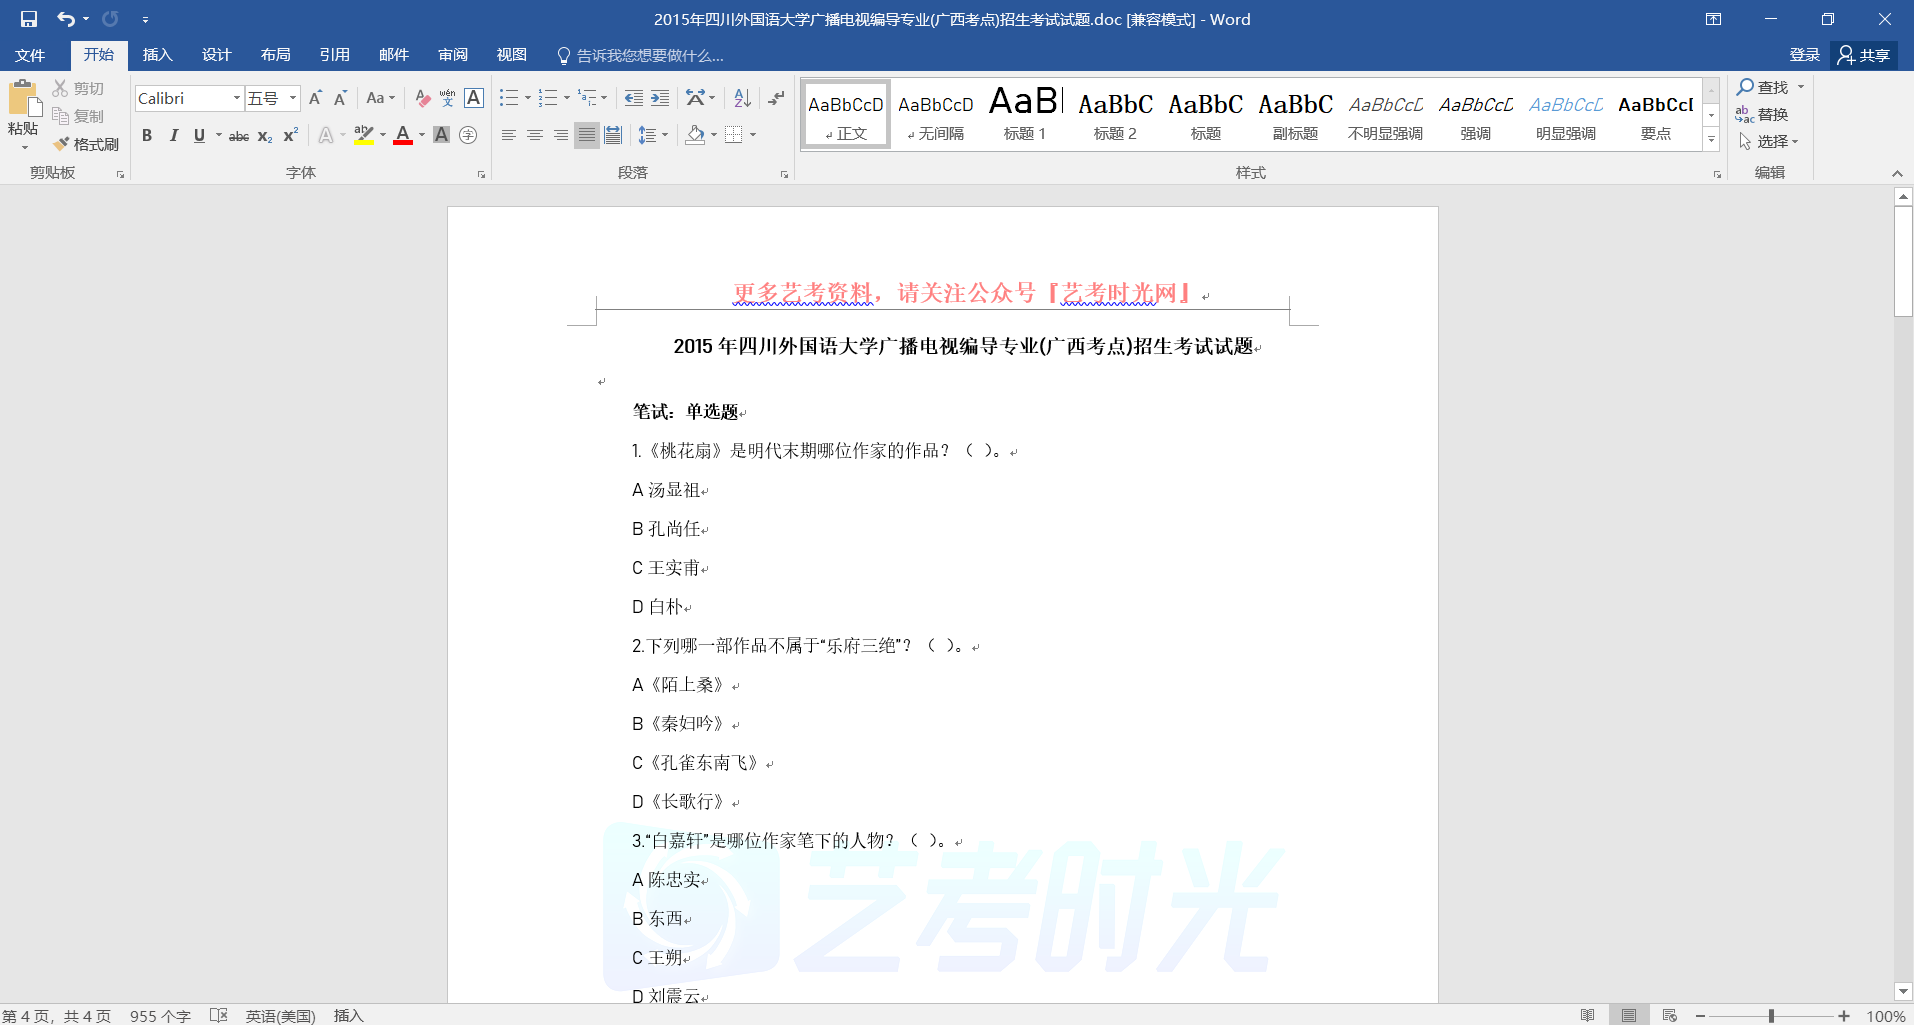
Task: Click the Format Painter (格式刷) icon
Action: coord(86,144)
